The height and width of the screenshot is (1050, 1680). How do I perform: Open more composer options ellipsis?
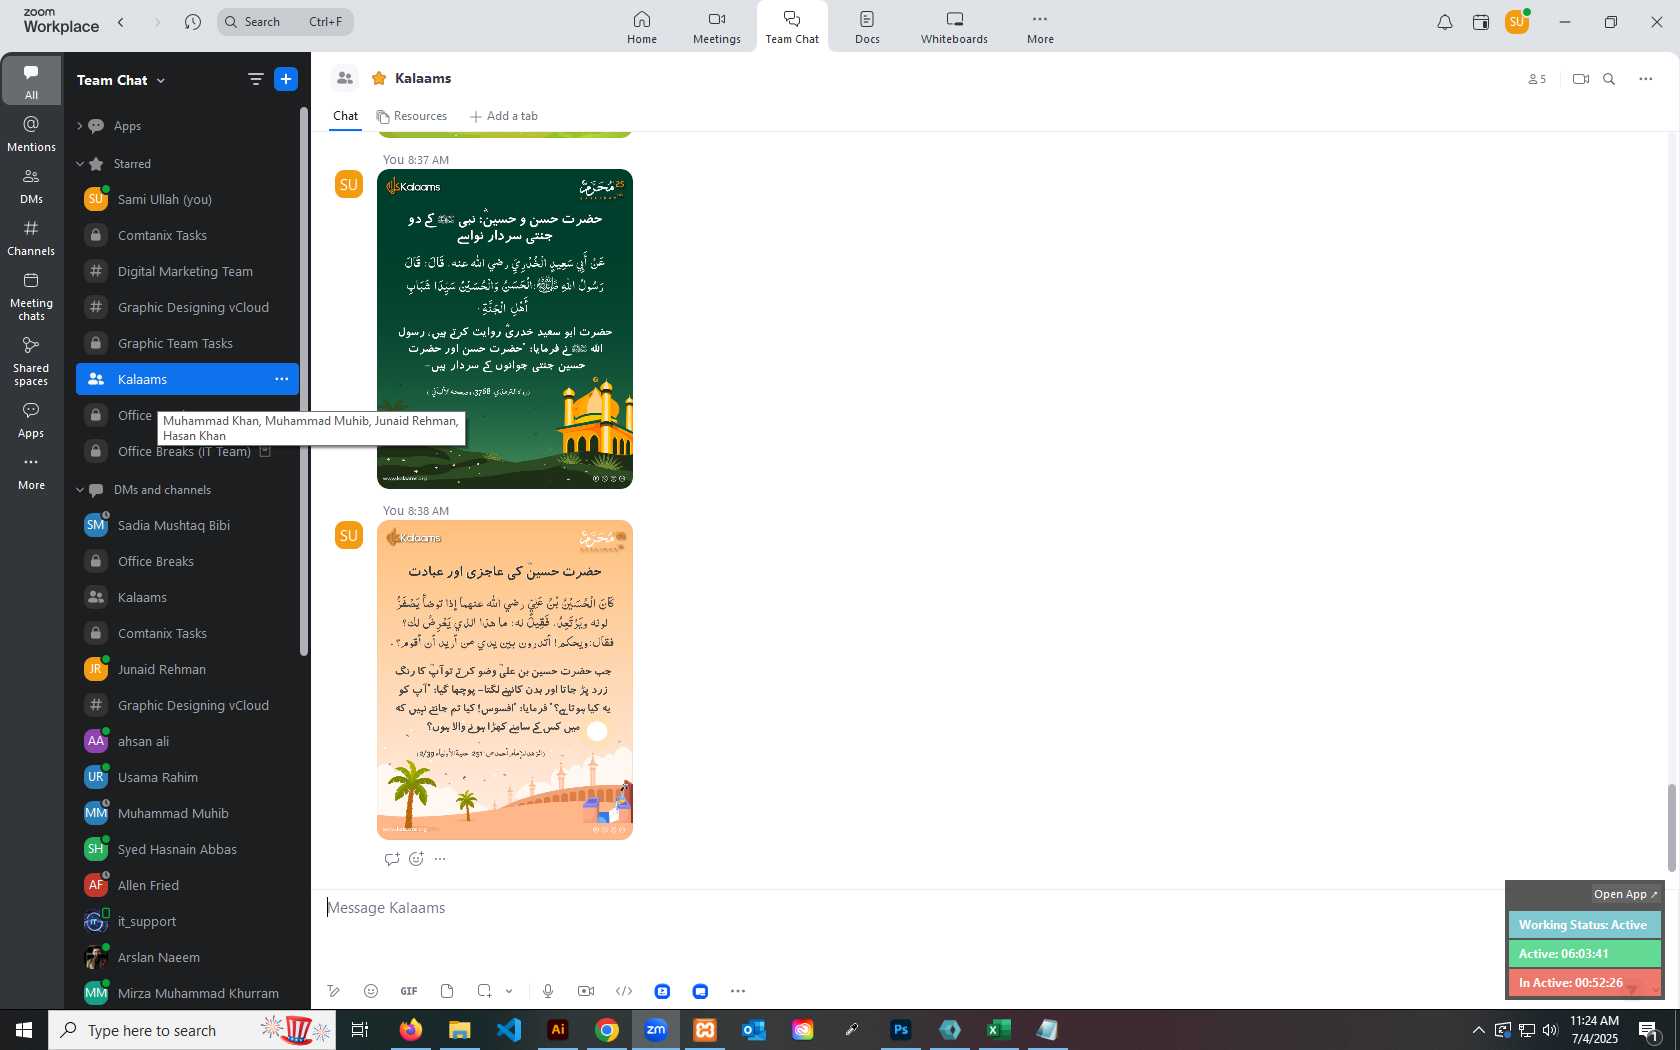pos(738,991)
